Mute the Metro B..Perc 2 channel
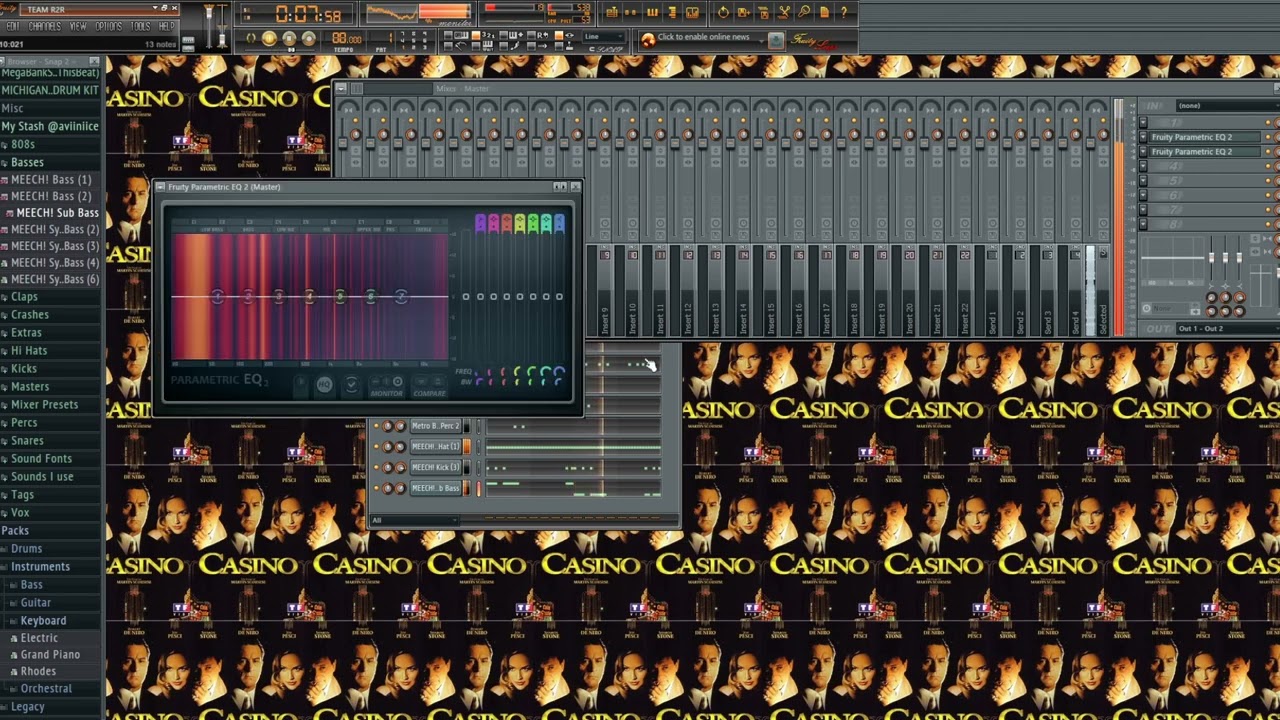Screen dimensions: 1280x720 tap(377, 426)
